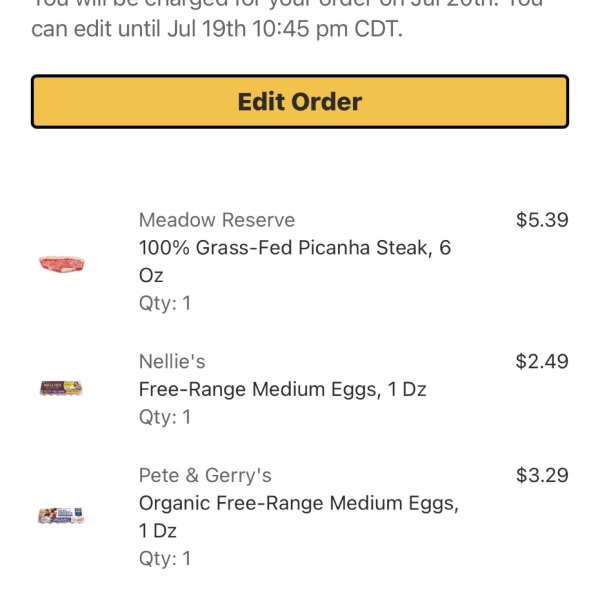The image size is (600, 600).
Task: Select the Meadow Reserve brand name
Action: coord(217,220)
